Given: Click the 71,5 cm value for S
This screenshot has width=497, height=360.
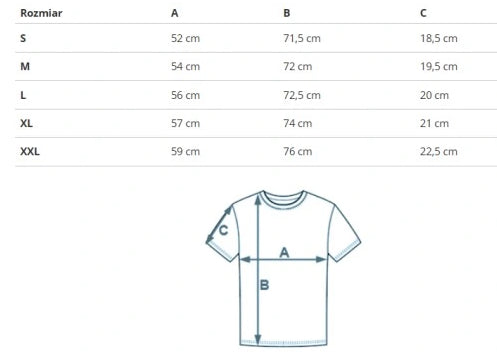Looking at the screenshot, I should click(x=302, y=38).
